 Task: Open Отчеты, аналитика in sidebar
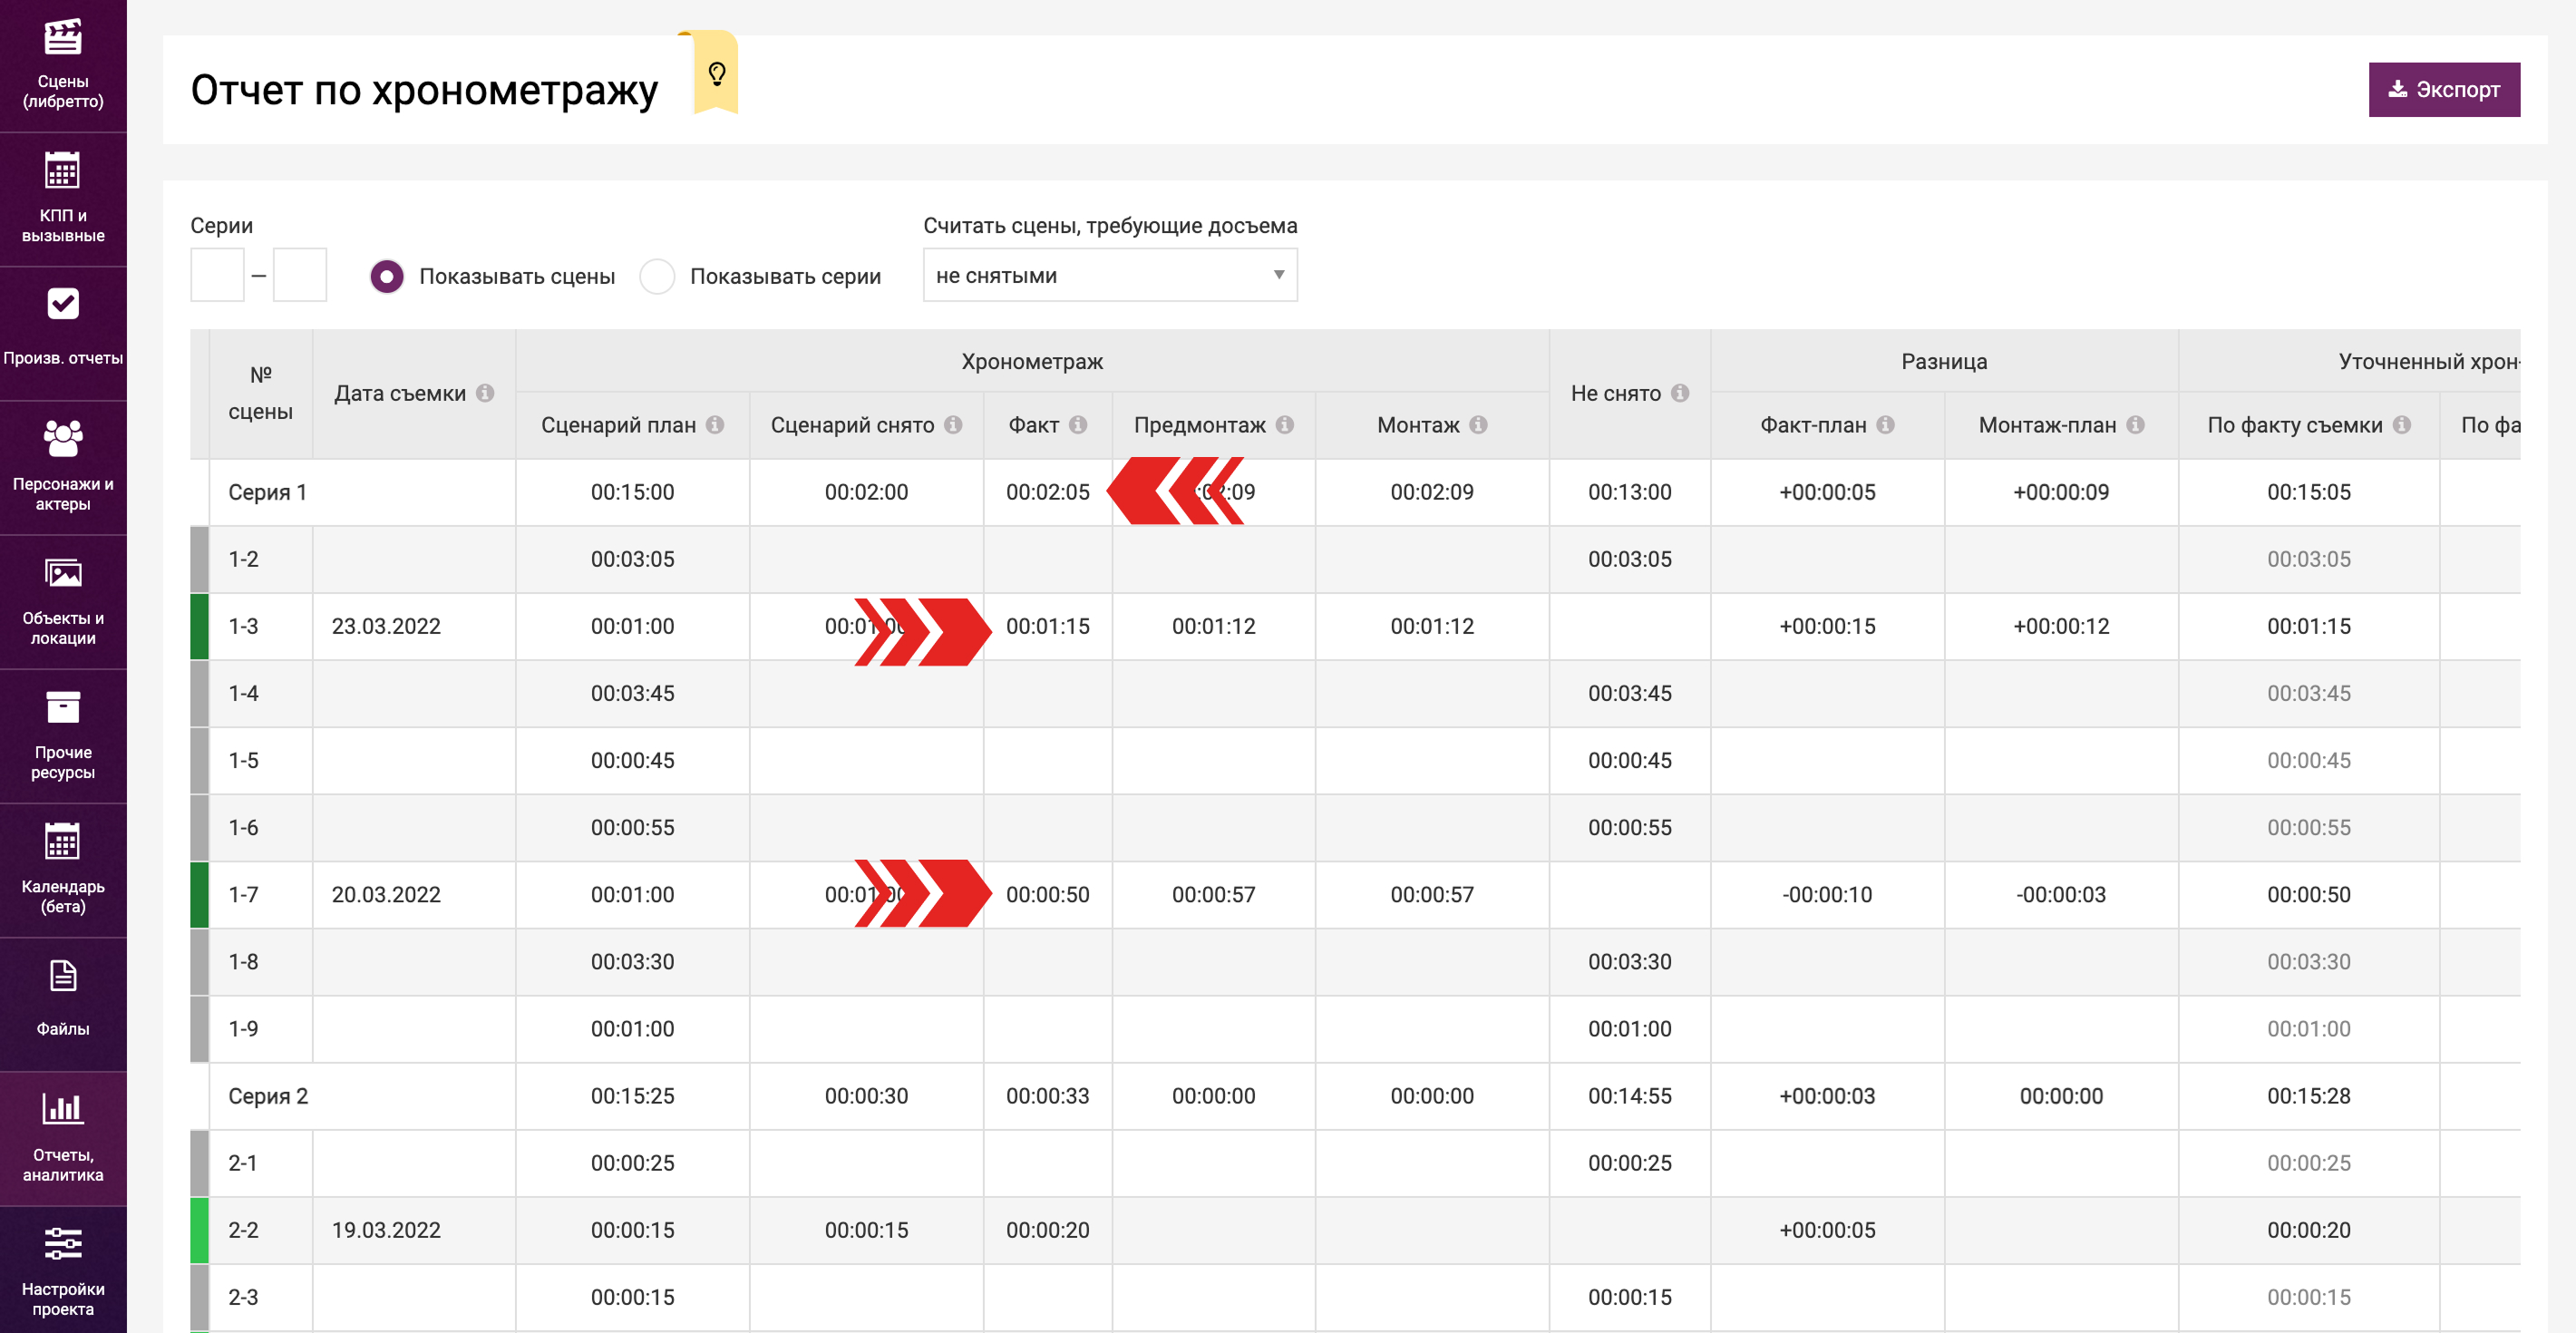coord(63,1136)
